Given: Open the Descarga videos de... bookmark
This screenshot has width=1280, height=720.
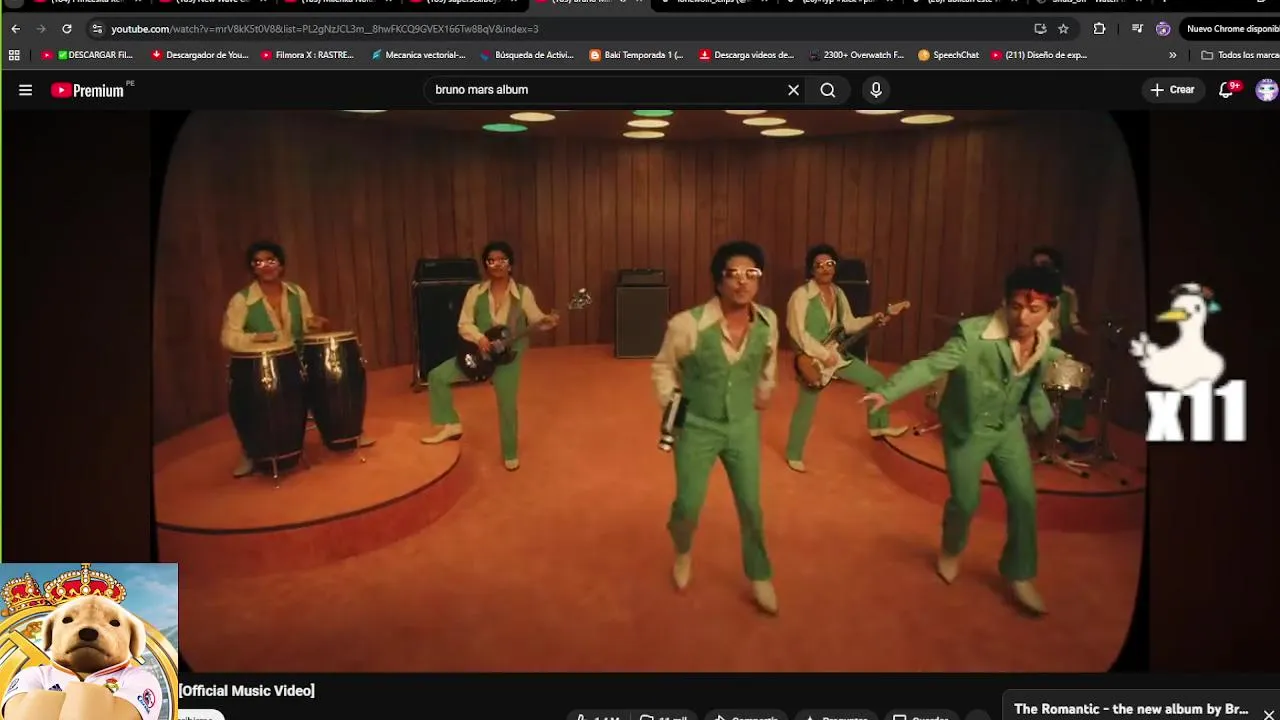Looking at the screenshot, I should (x=746, y=55).
